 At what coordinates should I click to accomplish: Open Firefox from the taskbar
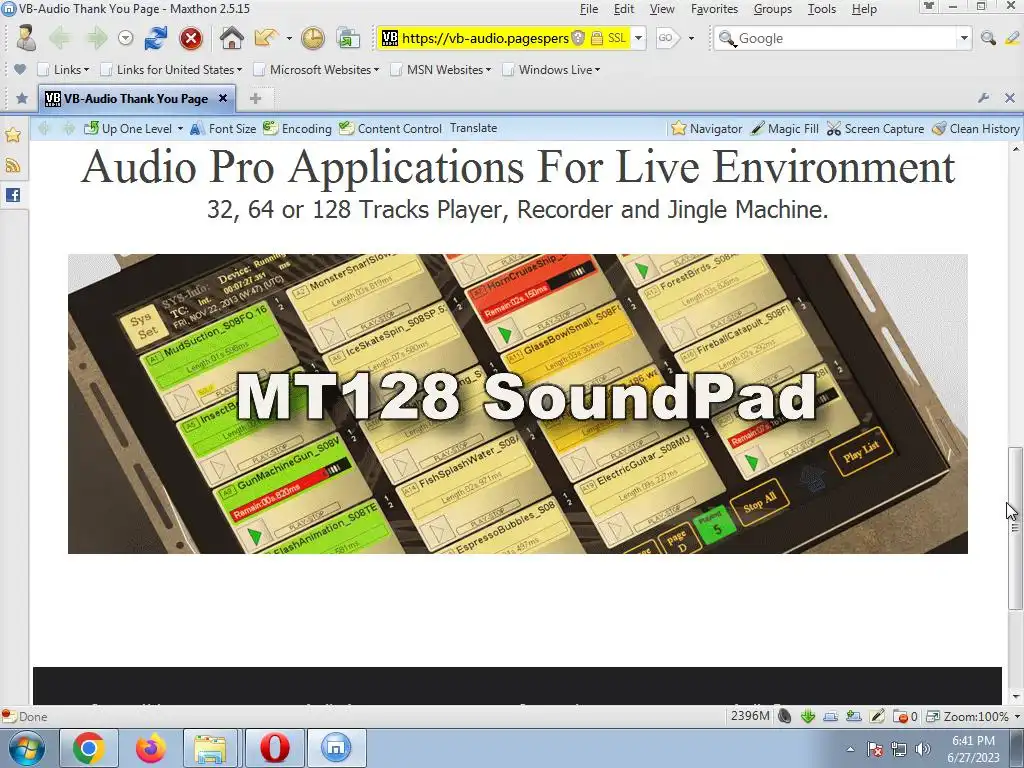pos(151,748)
